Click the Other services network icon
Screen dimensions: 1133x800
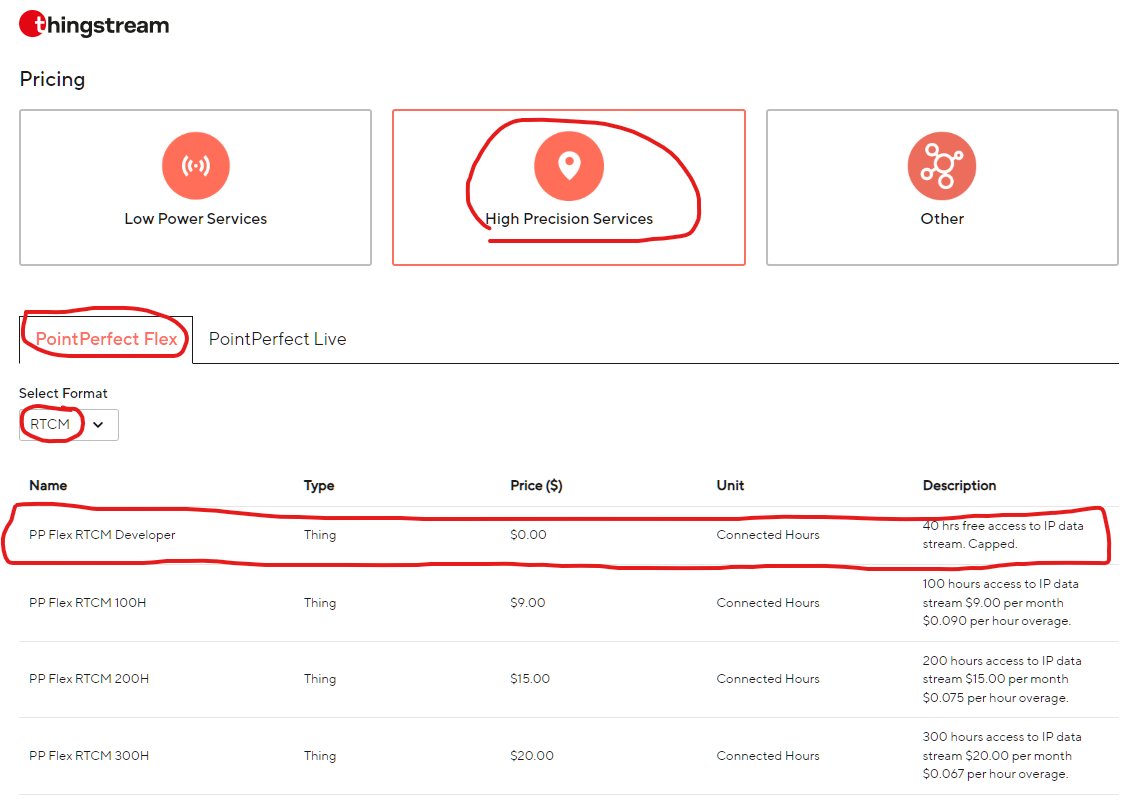point(941,165)
